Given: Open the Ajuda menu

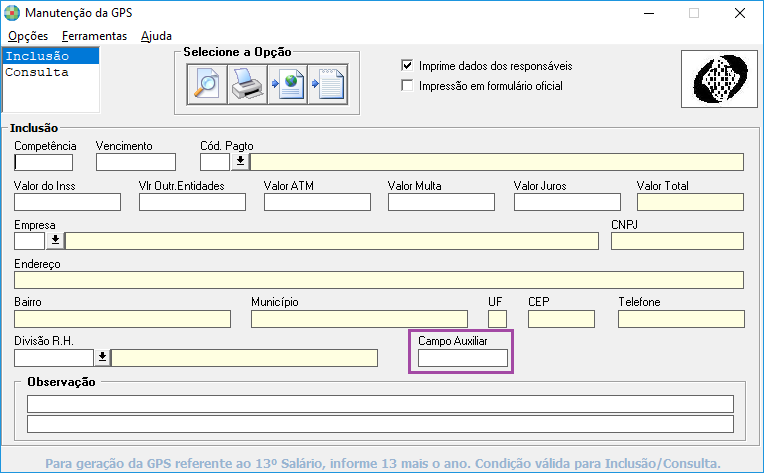Looking at the screenshot, I should tap(156, 36).
